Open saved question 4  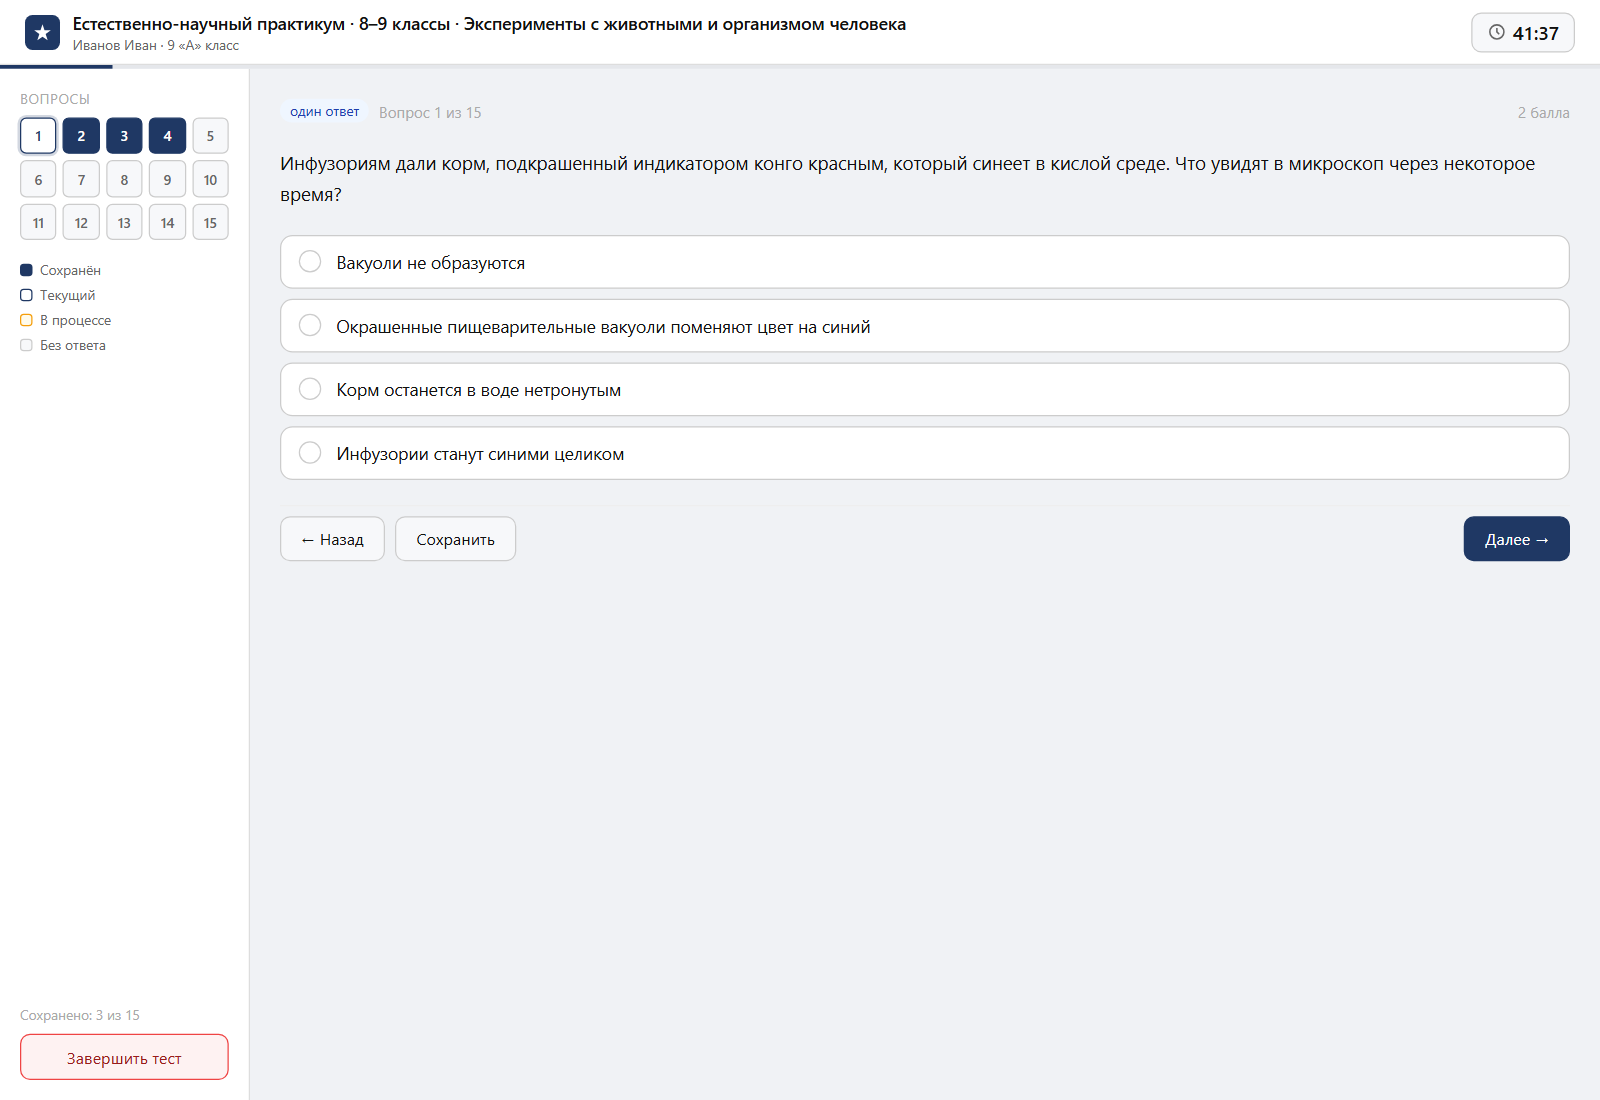[x=167, y=136]
